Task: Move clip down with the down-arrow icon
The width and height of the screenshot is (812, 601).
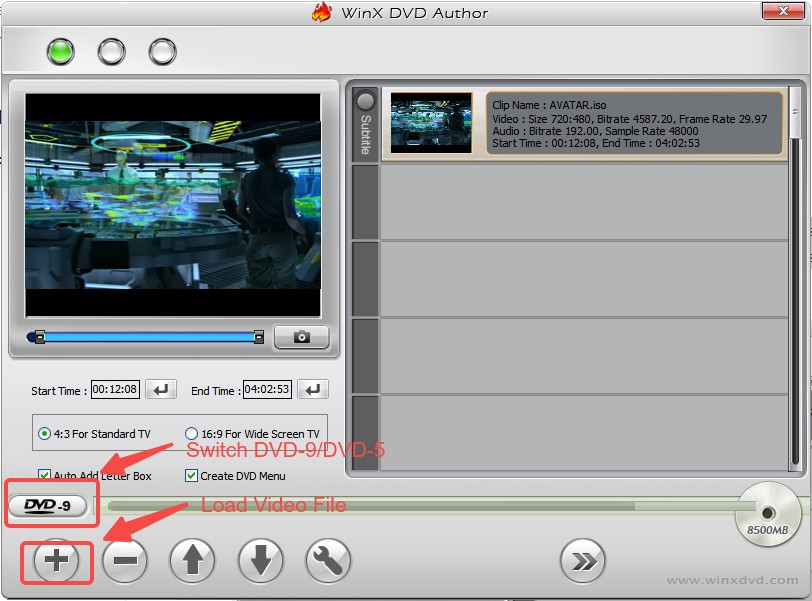Action: pos(260,562)
